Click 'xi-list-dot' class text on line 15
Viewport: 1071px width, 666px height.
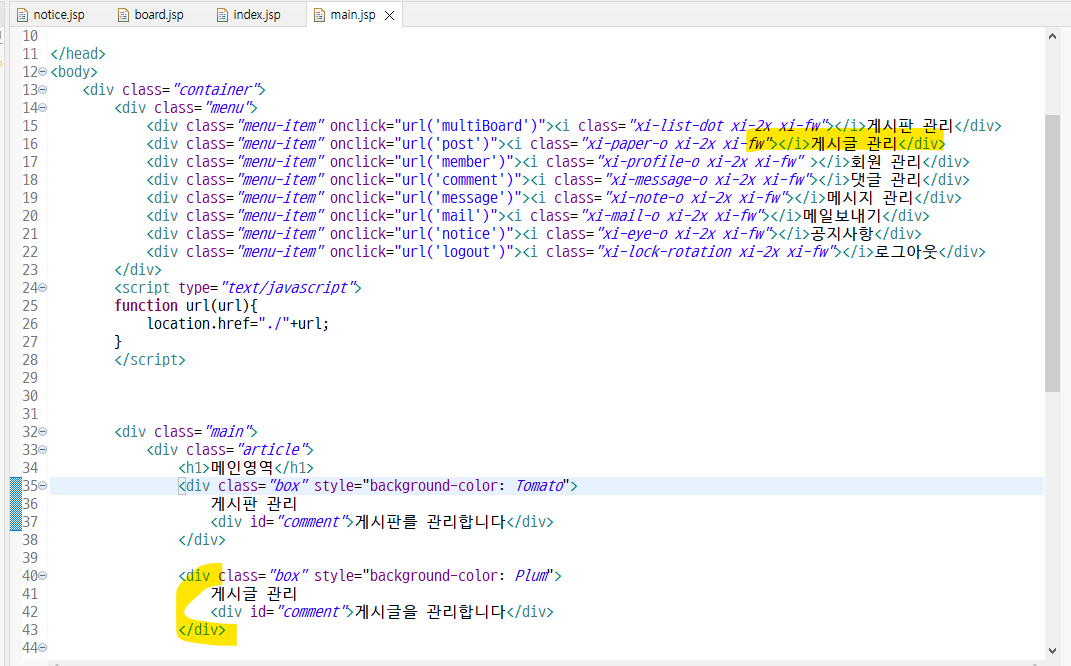point(680,126)
